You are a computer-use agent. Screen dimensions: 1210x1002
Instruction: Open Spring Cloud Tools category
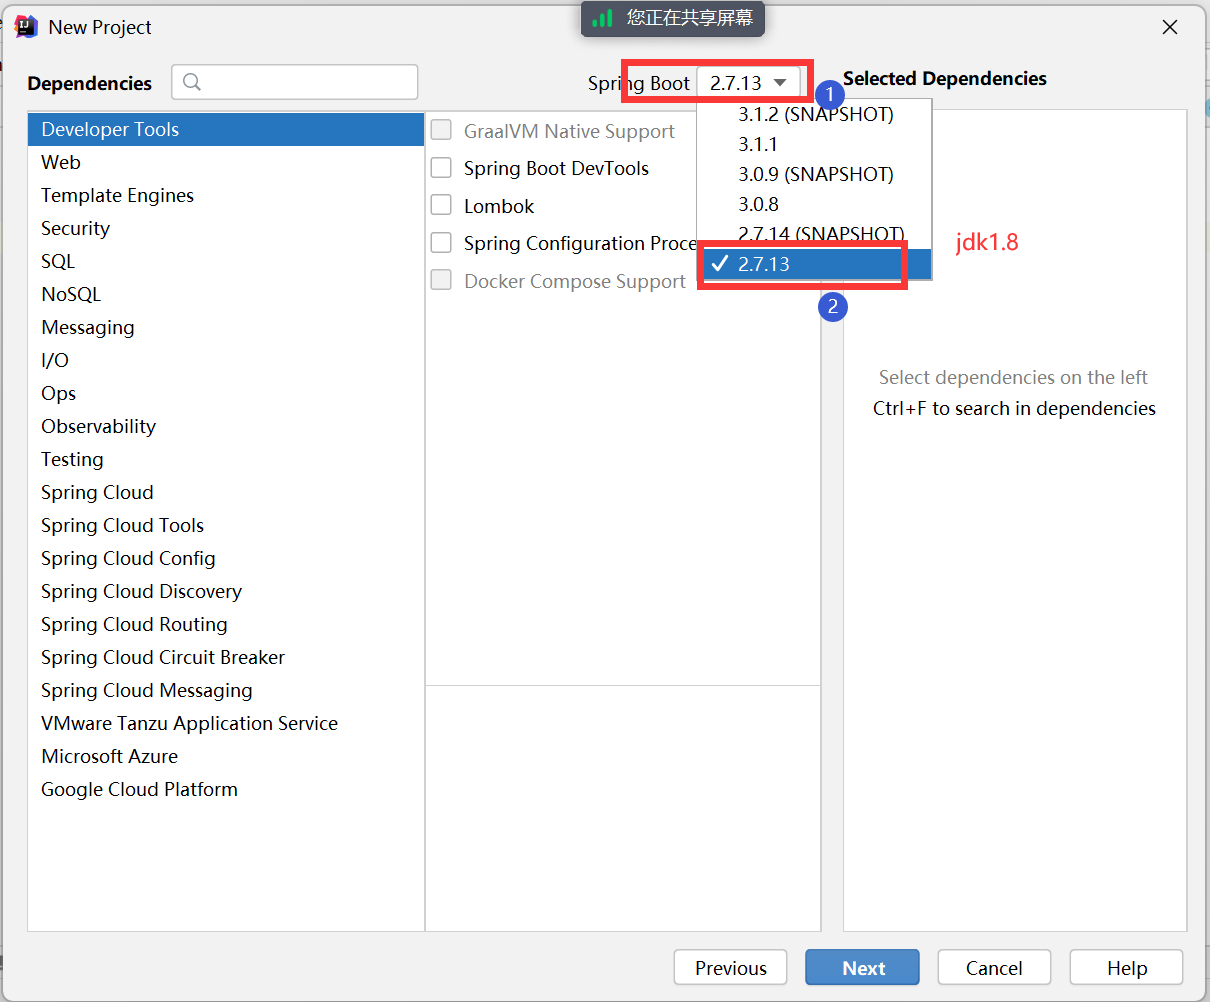point(226,525)
